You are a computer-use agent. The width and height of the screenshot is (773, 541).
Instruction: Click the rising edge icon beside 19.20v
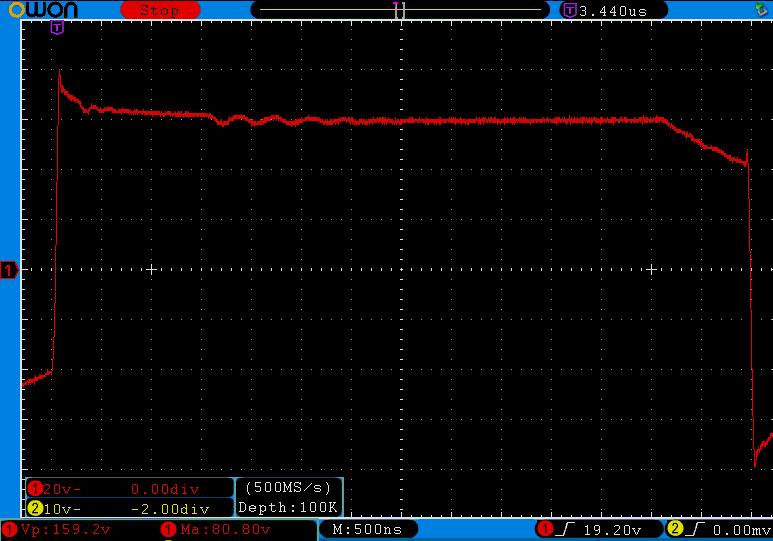[564, 530]
